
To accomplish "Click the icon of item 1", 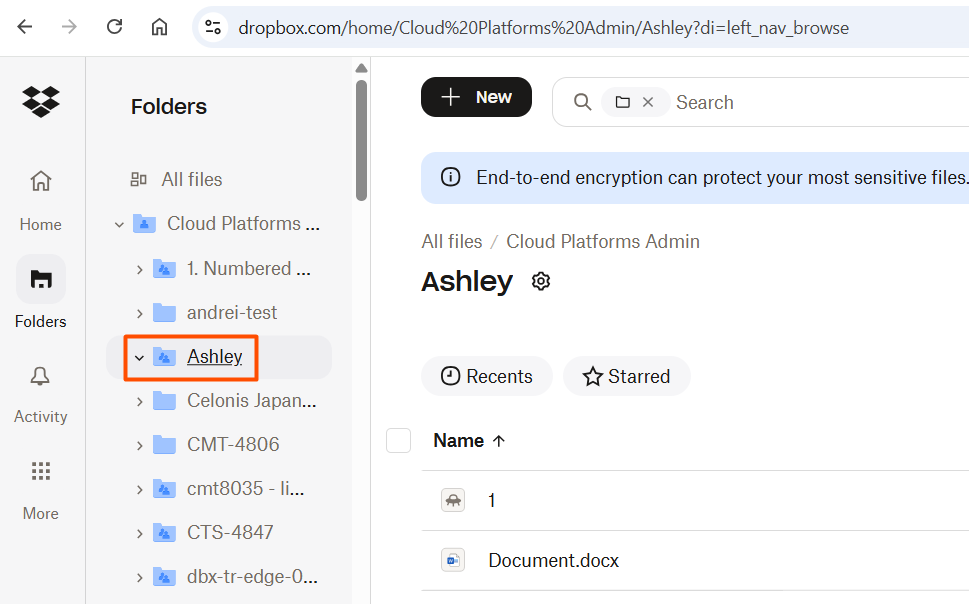I will coord(453,500).
